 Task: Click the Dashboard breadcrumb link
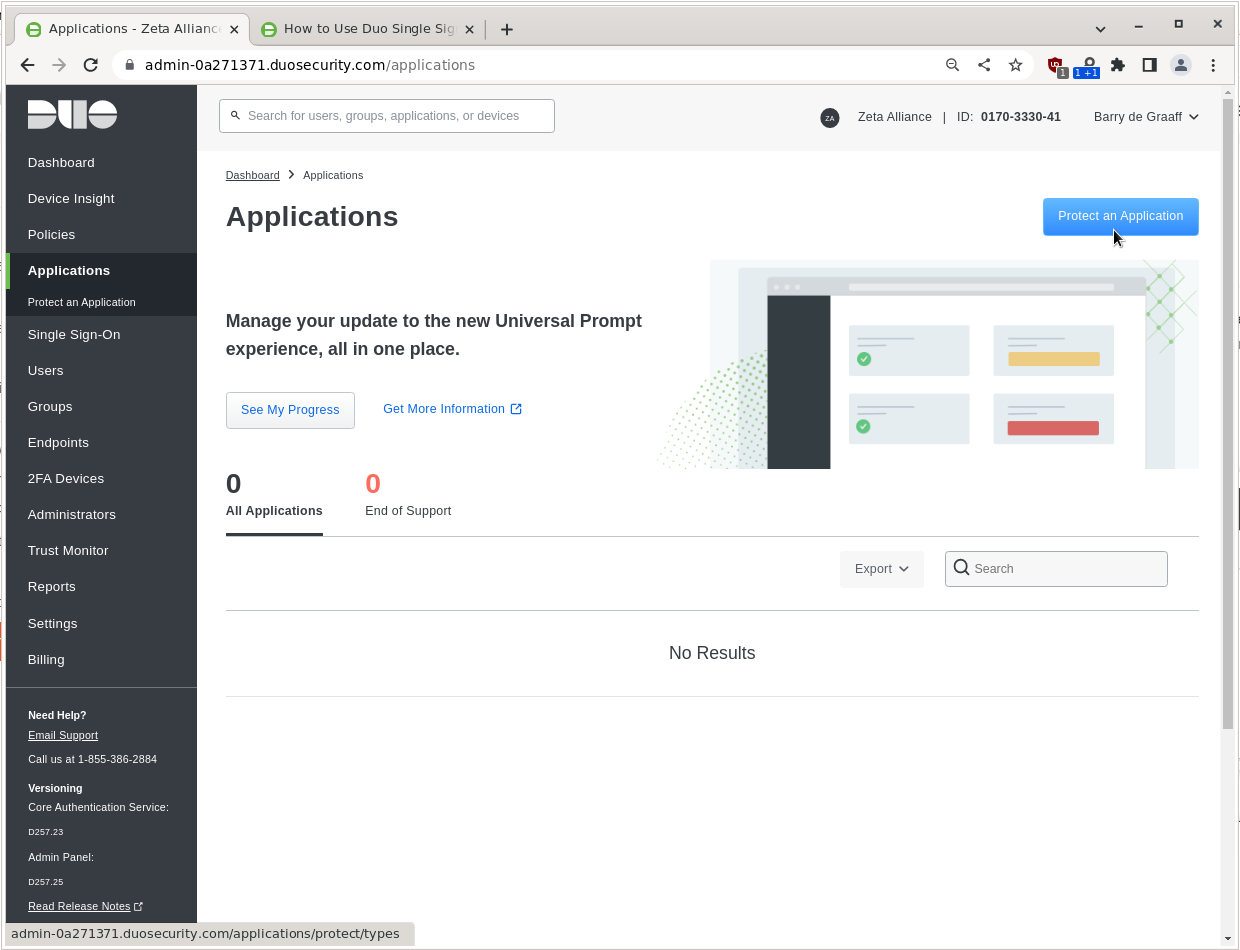pos(253,175)
